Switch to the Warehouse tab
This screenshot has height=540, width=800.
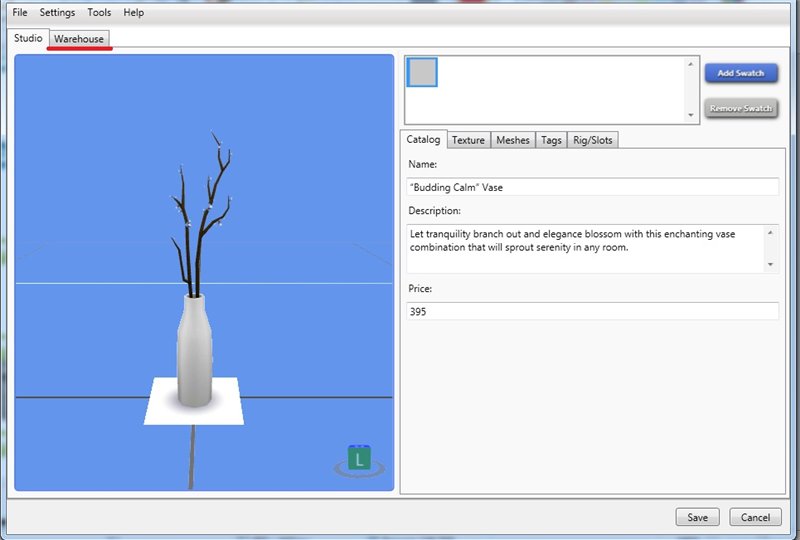point(79,39)
